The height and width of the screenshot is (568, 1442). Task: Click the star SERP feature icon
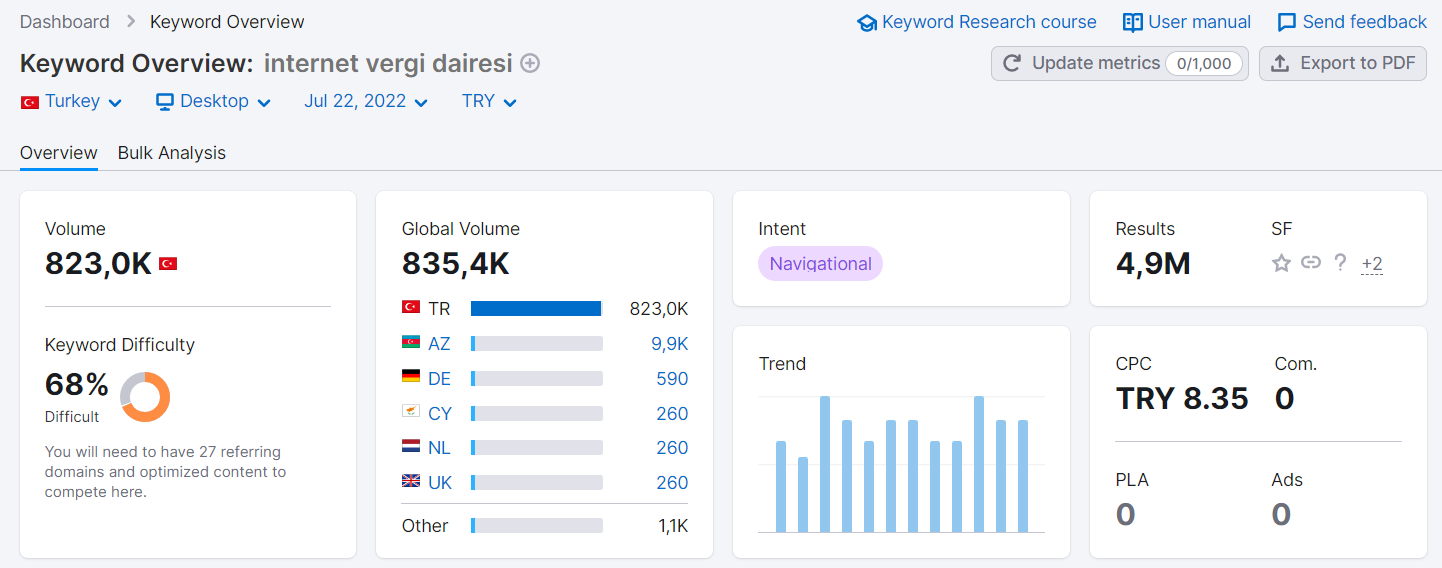(1281, 263)
